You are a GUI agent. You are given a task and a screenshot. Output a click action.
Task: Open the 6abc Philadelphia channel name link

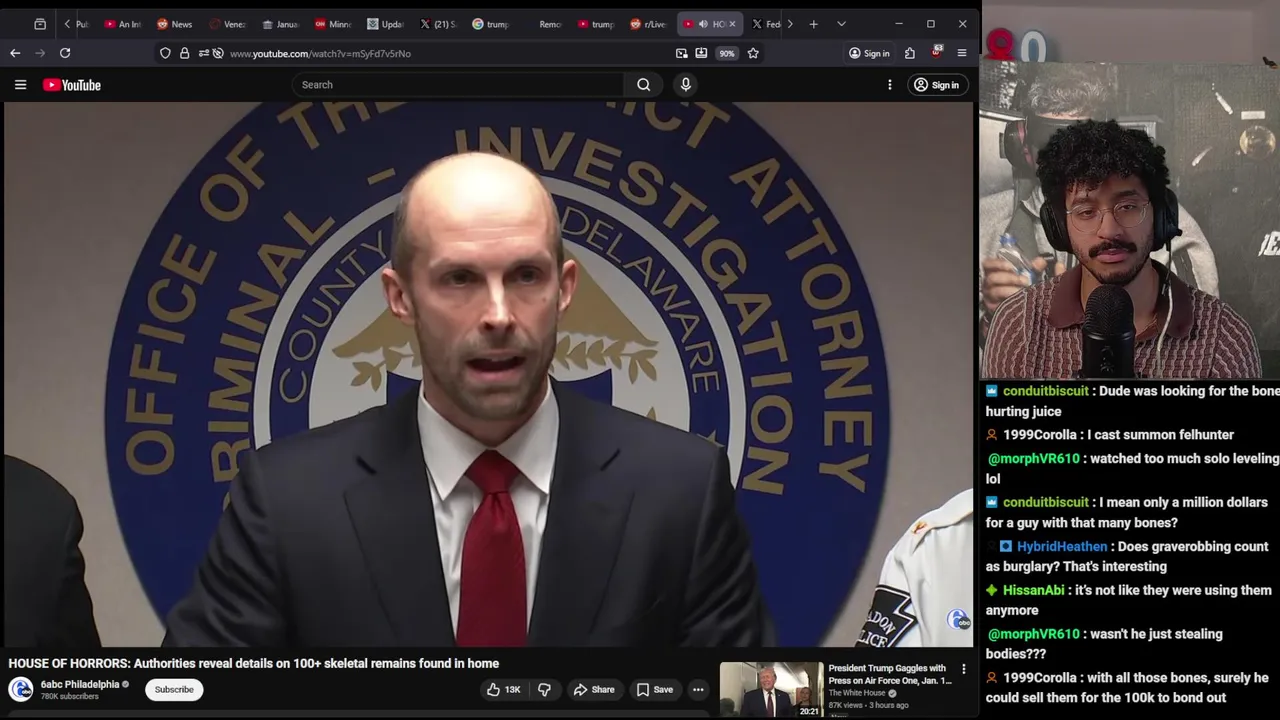tap(80, 684)
